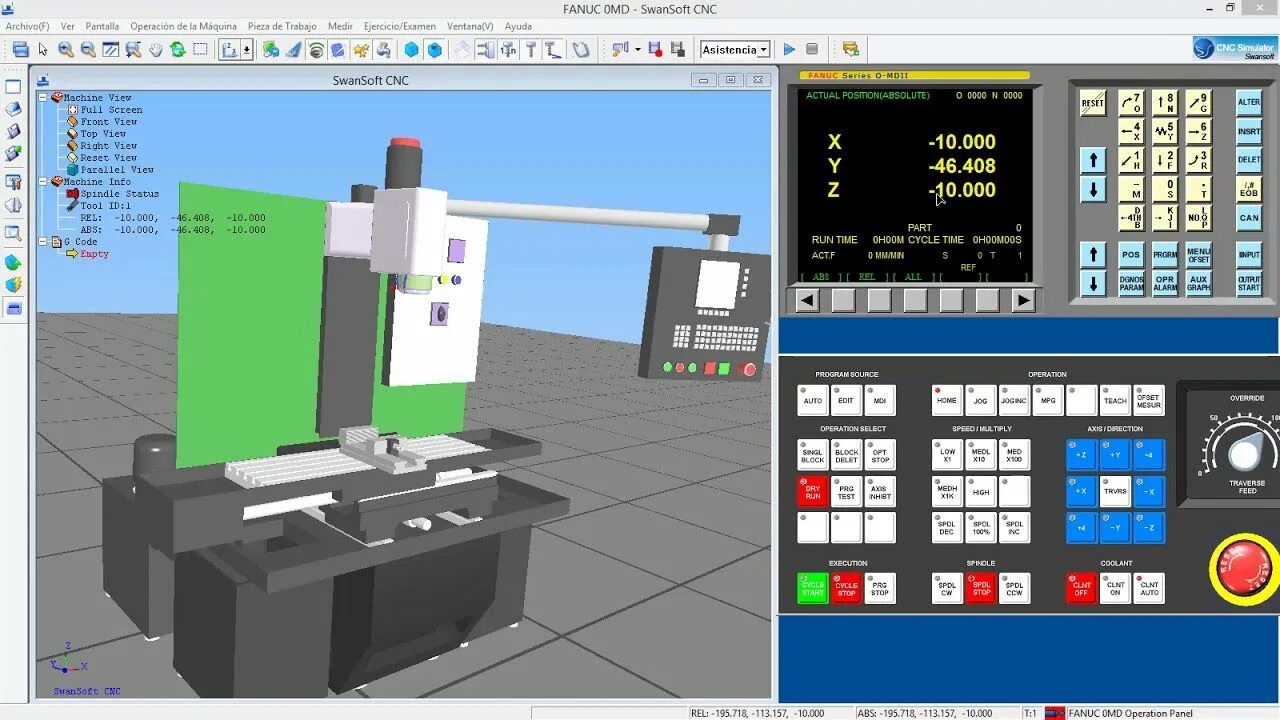This screenshot has width=1280, height=720.
Task: Click the green CYCLE START button
Action: click(x=812, y=588)
